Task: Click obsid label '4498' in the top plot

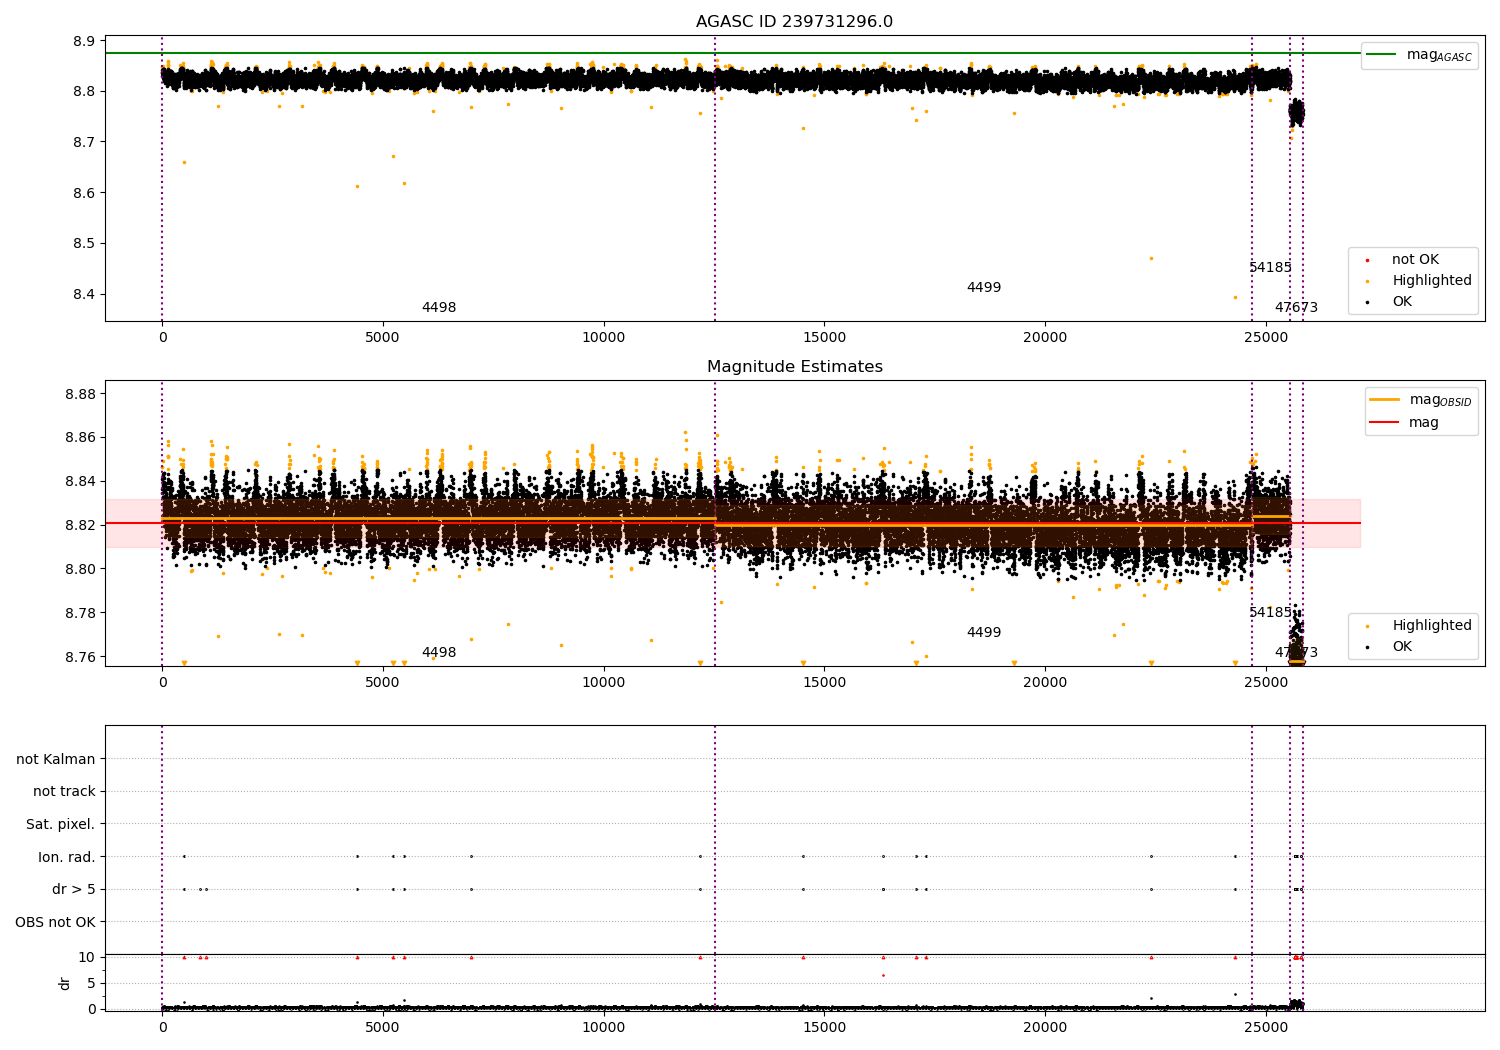Action: click(439, 308)
